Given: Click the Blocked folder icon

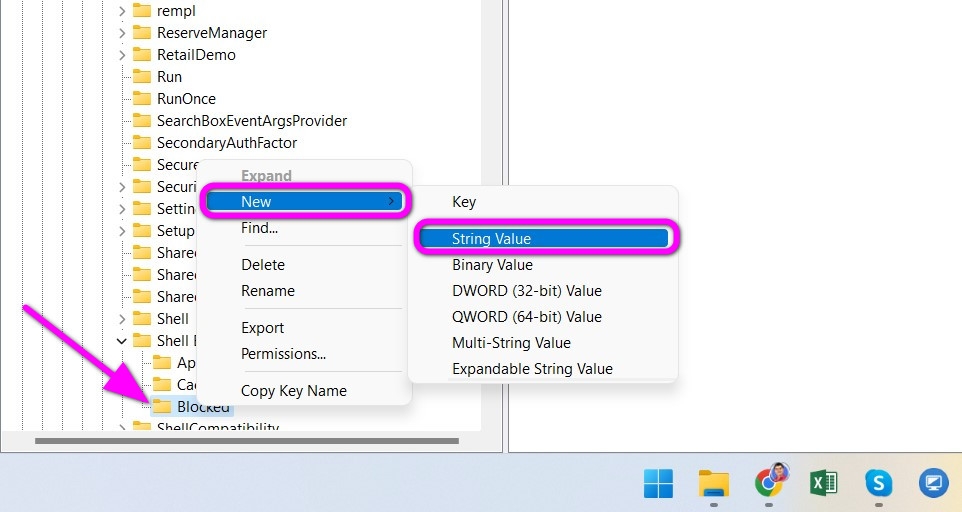Looking at the screenshot, I should pyautogui.click(x=162, y=407).
